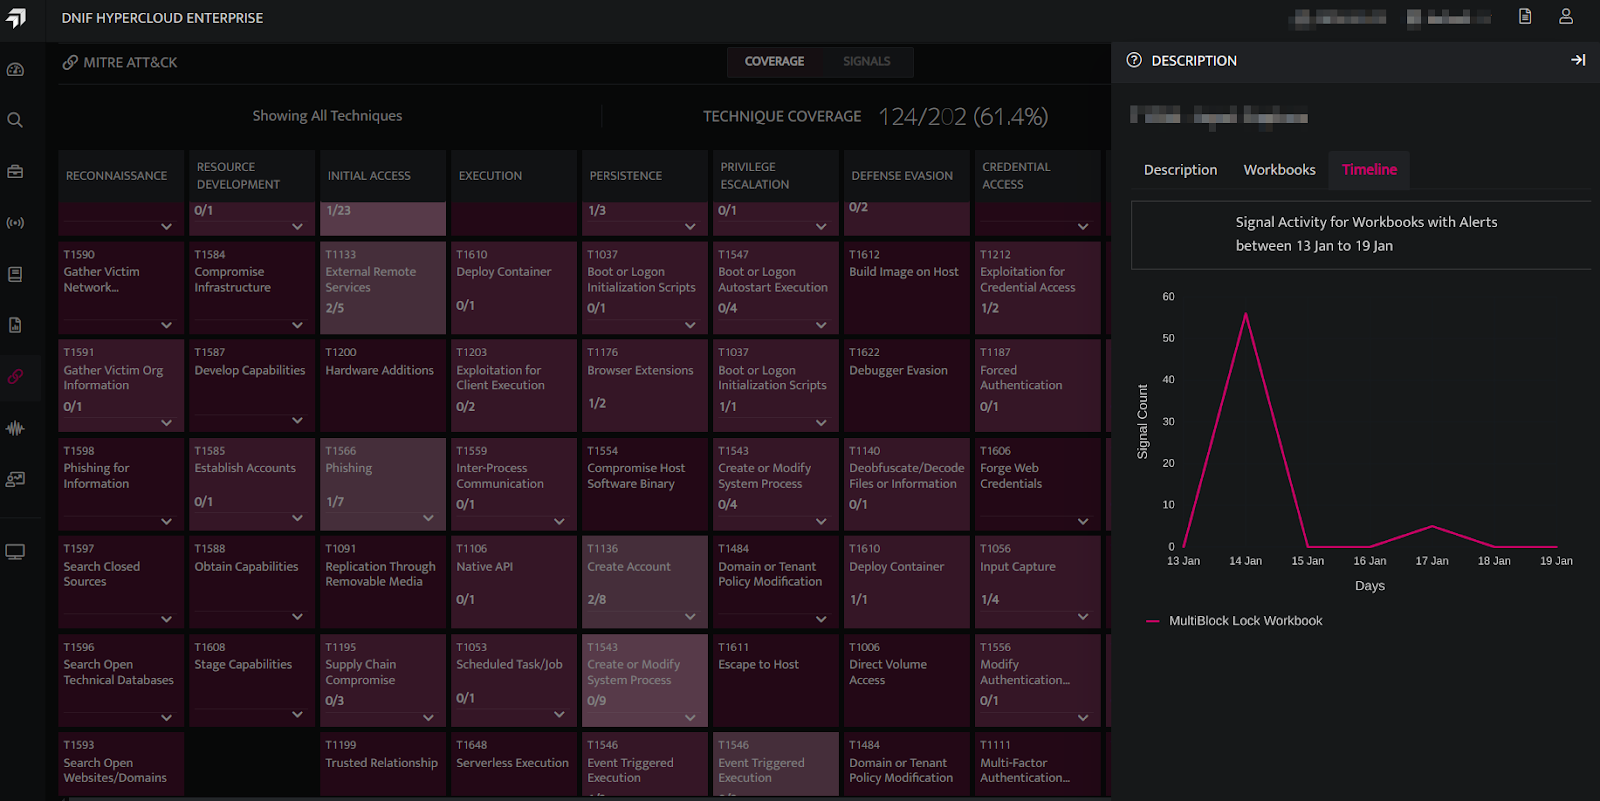Click the Reconnaissance column header

pyautogui.click(x=120, y=176)
